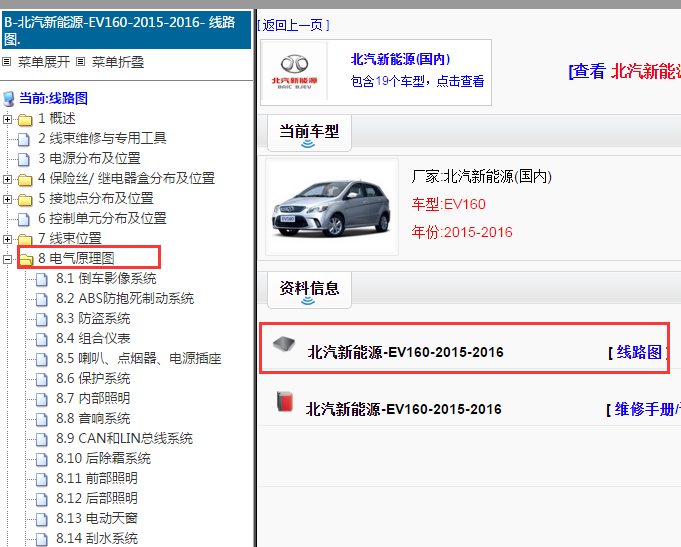This screenshot has height=547, width=681.
Task: Click the page icon of '8.10 后除霜系统'
Action: (42, 459)
